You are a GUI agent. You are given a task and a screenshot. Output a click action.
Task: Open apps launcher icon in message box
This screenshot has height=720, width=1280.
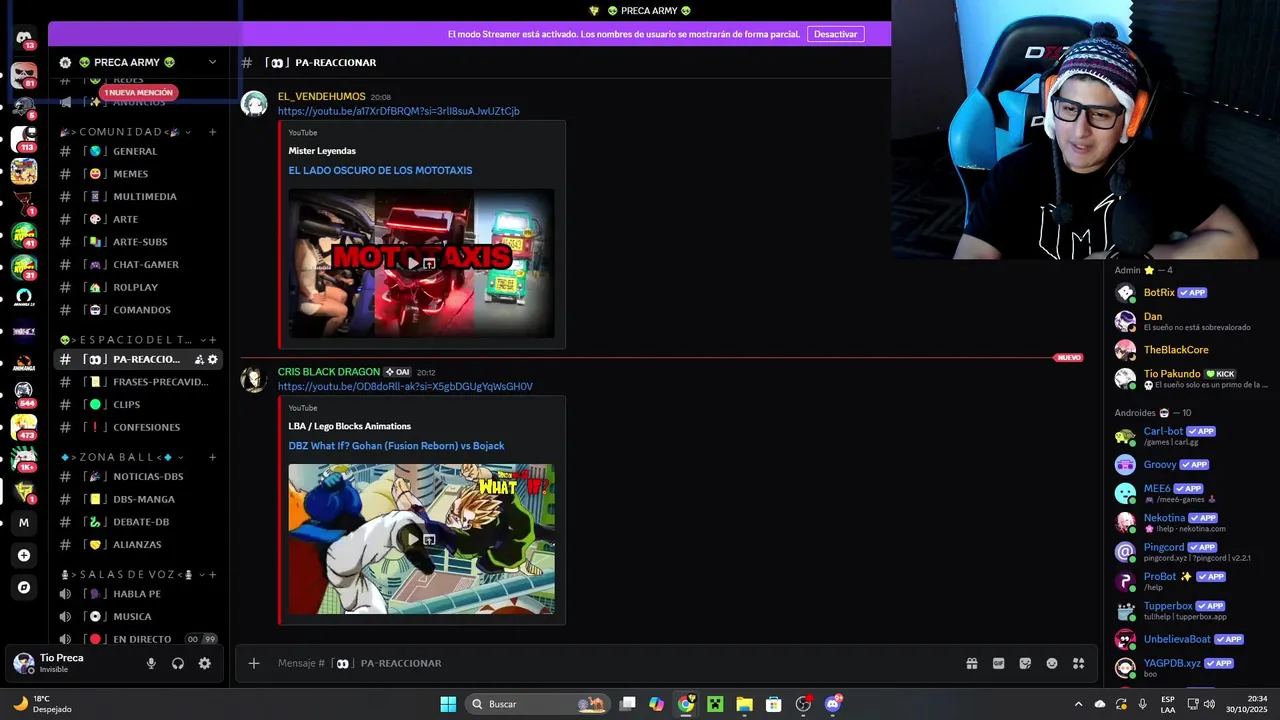1078,663
